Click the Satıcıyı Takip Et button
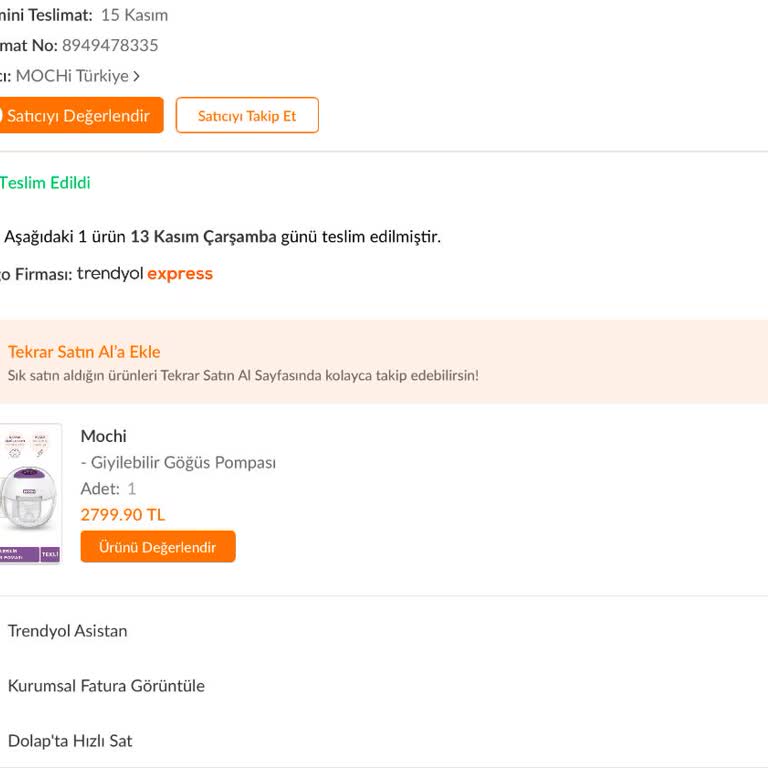Screen dimensions: 768x768 tap(247, 116)
